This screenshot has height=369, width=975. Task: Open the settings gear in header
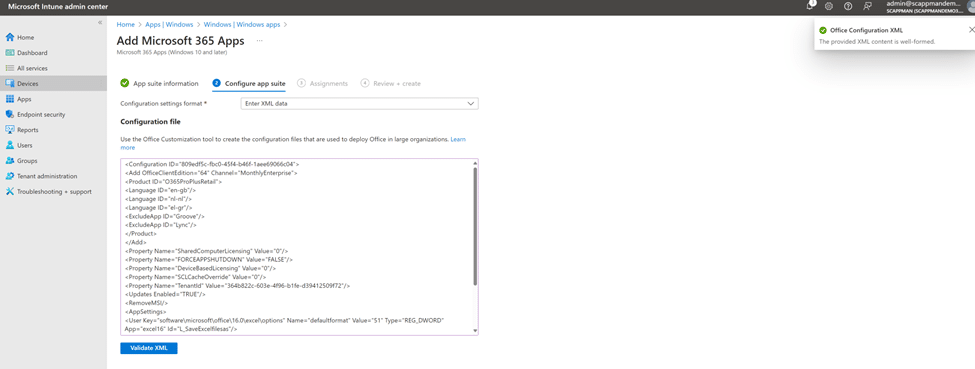coord(829,6)
